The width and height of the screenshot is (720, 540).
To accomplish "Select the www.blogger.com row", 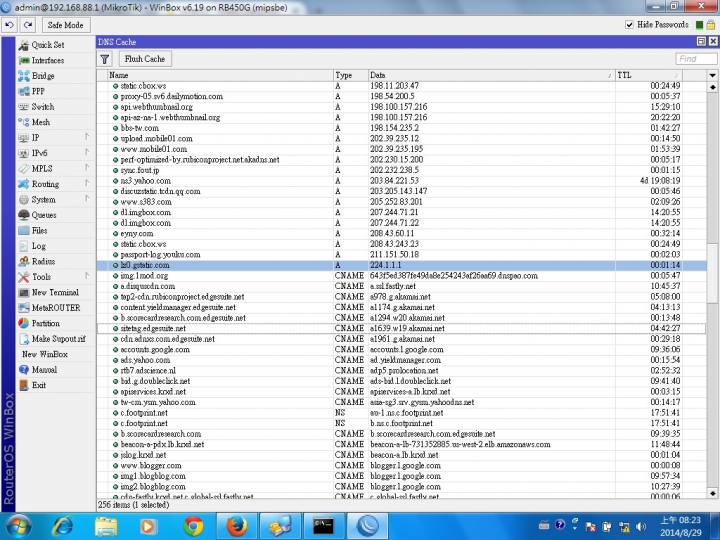I will click(x=402, y=466).
